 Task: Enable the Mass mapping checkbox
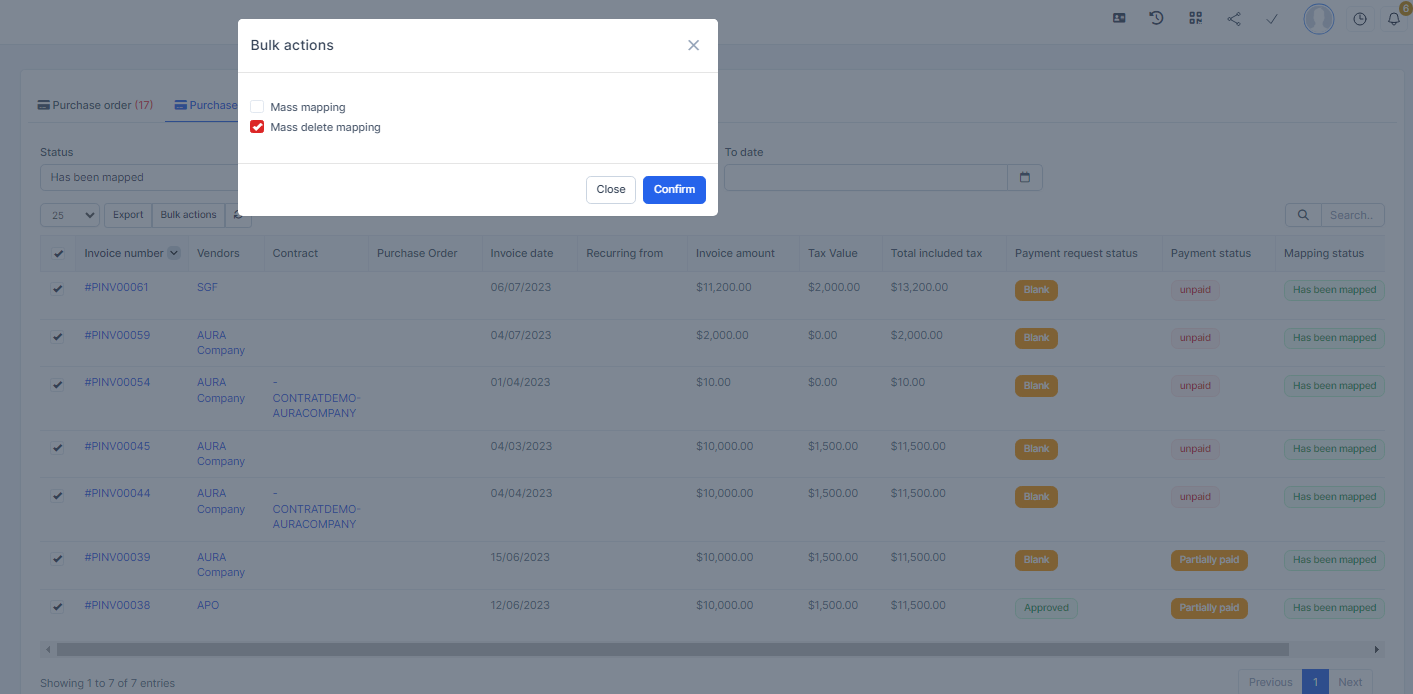coord(257,107)
